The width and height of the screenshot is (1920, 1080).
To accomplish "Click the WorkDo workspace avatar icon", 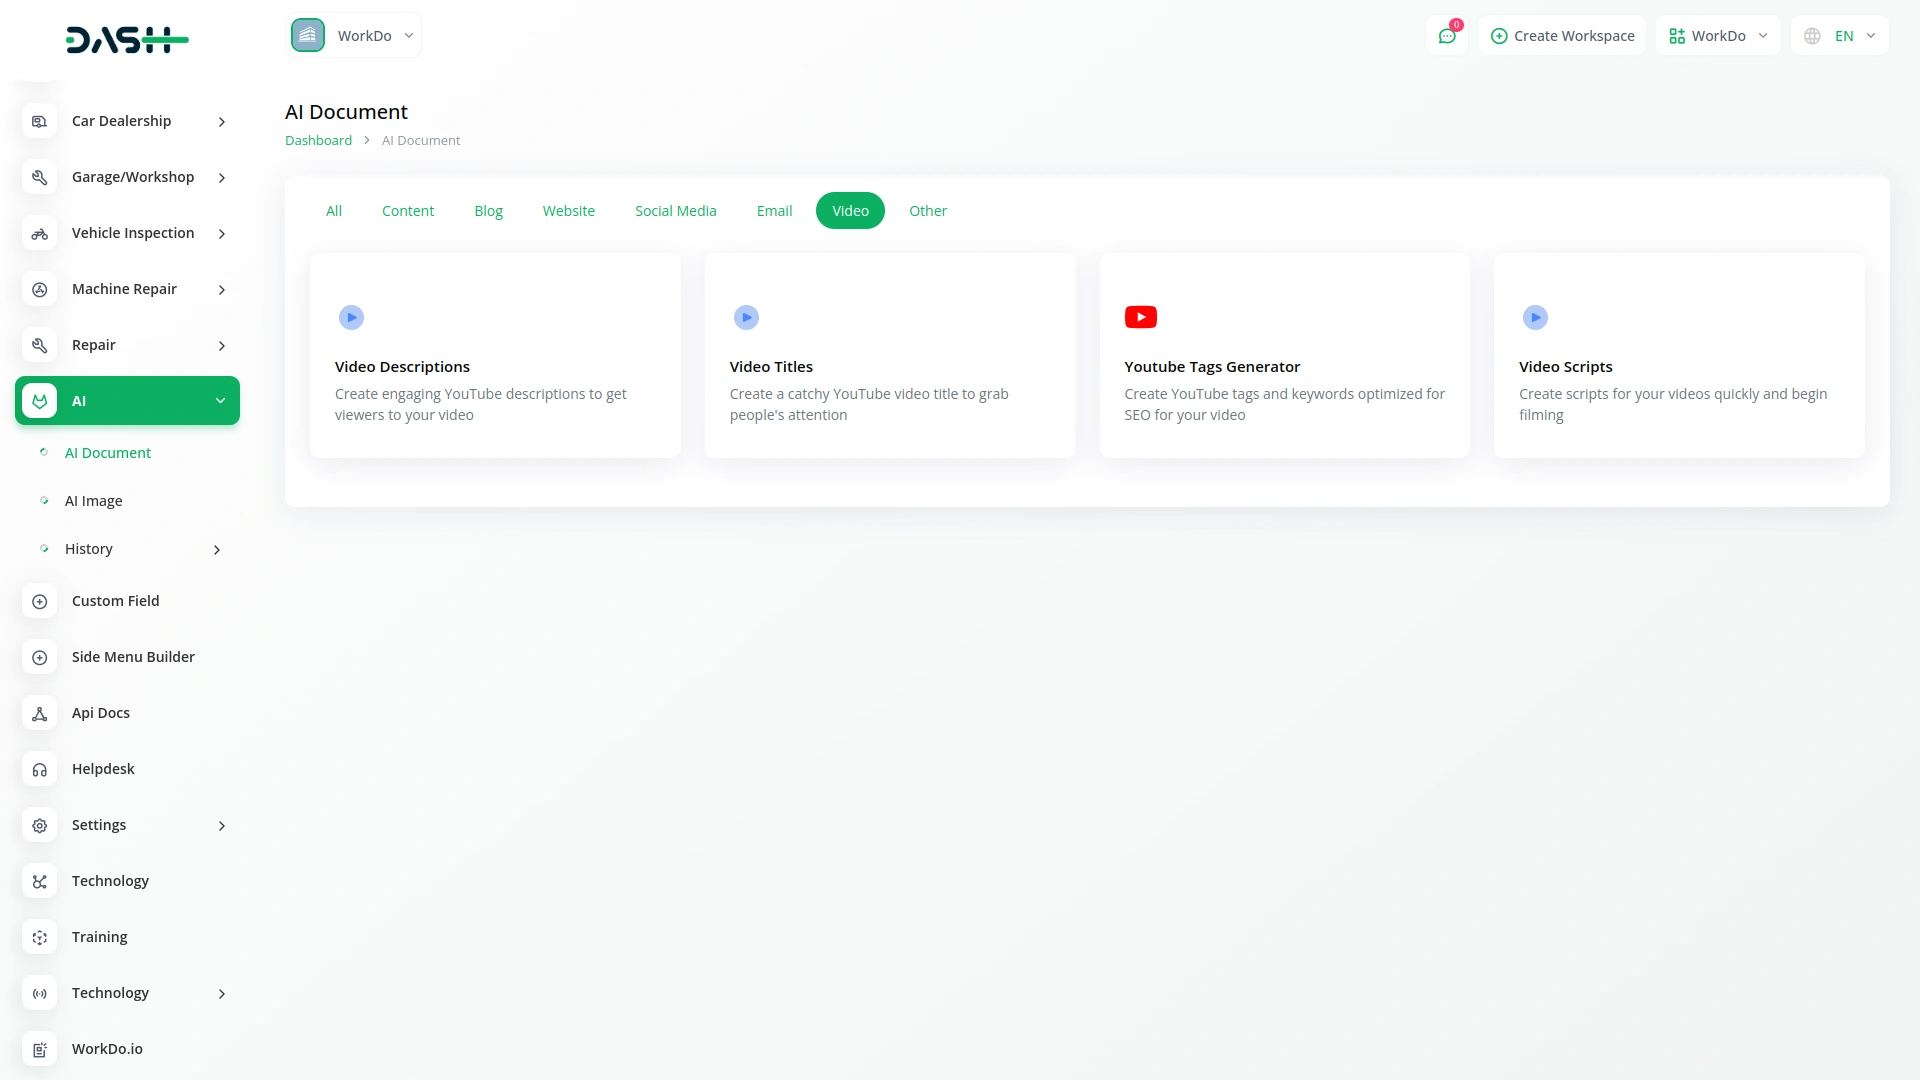I will pos(308,35).
